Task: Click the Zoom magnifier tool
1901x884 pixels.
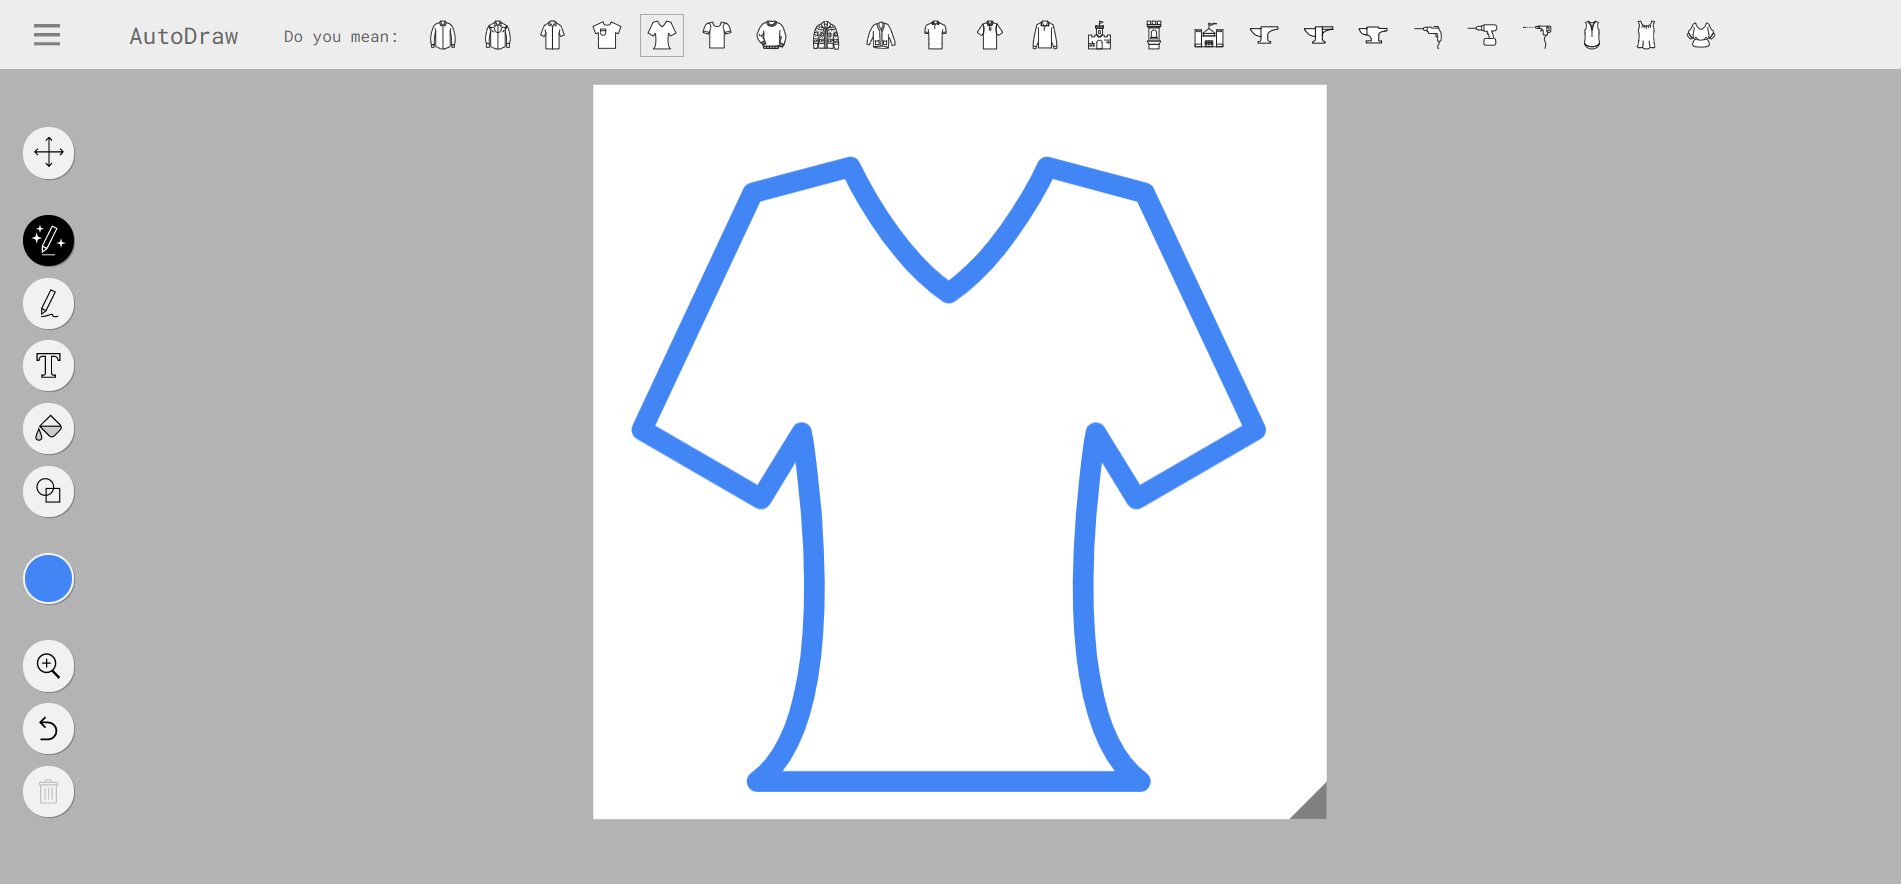Action: [48, 666]
